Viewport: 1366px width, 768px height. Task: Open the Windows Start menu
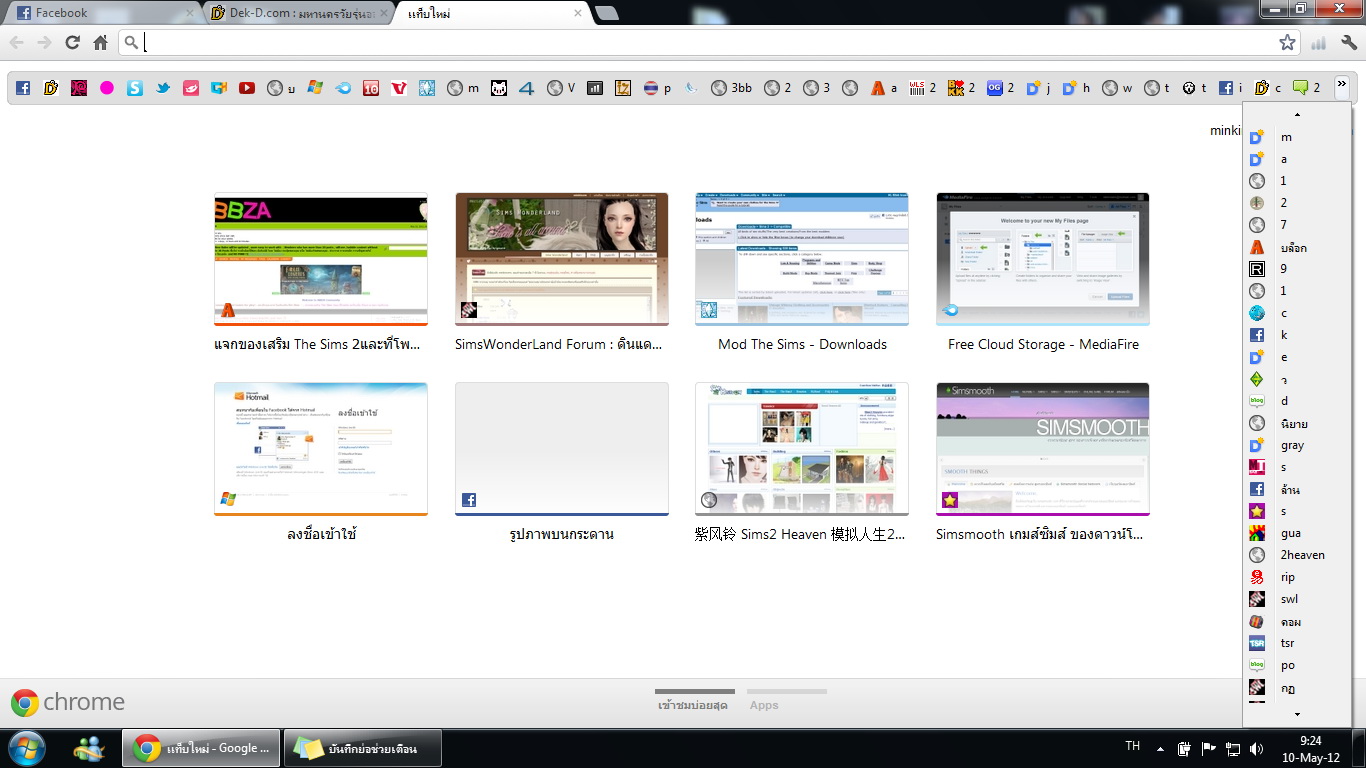26,748
